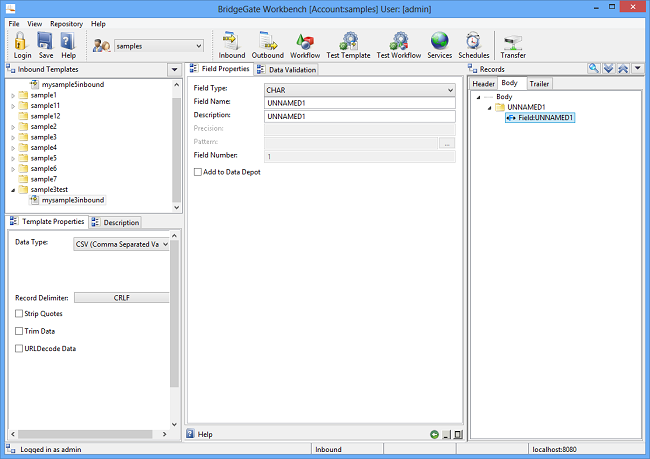Check the Strip Quotes option
The width and height of the screenshot is (650, 459).
pyautogui.click(x=19, y=313)
